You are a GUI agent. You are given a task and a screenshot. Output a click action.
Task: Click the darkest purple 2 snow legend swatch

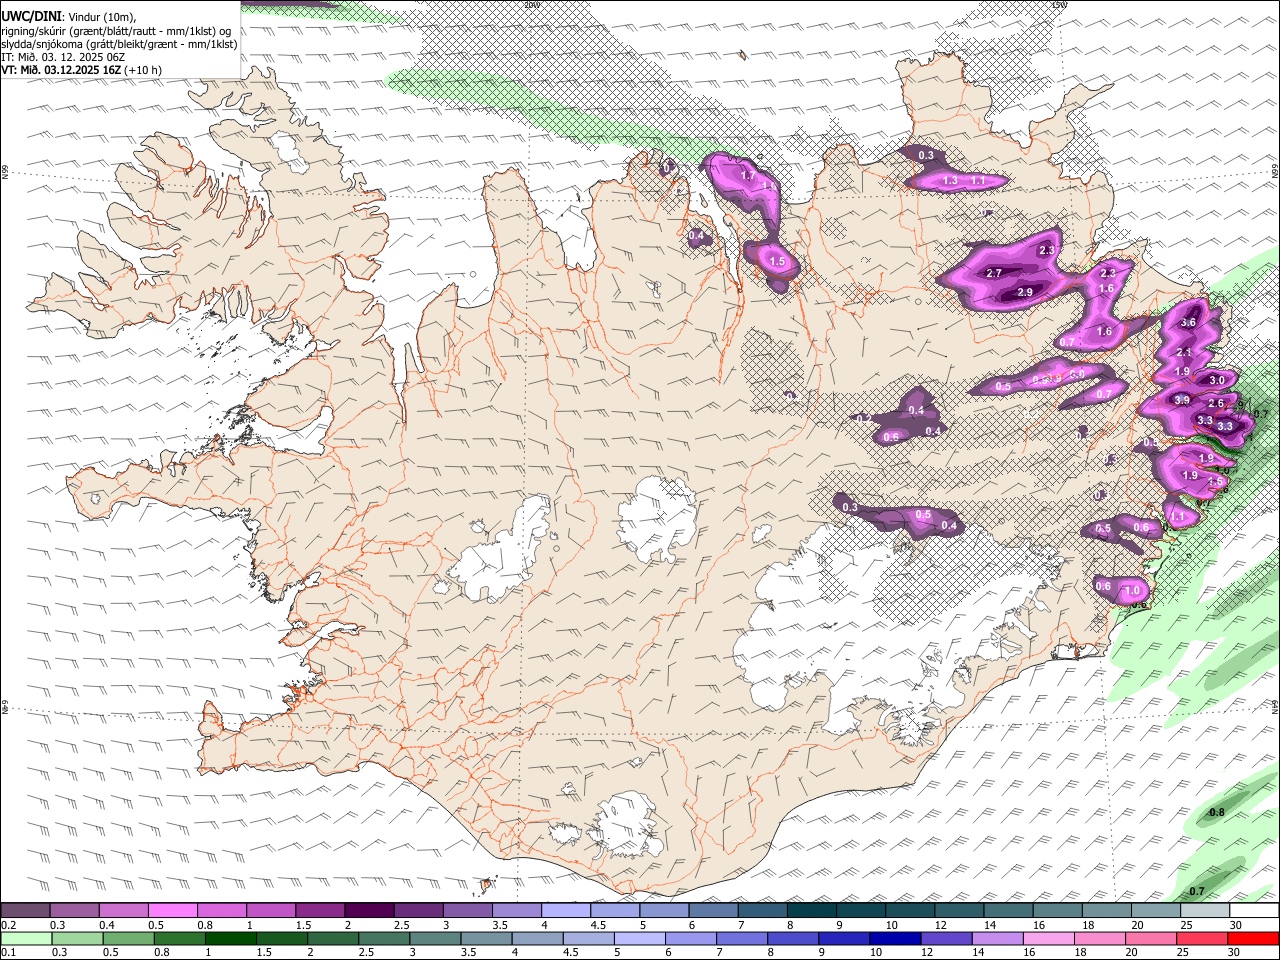(369, 911)
